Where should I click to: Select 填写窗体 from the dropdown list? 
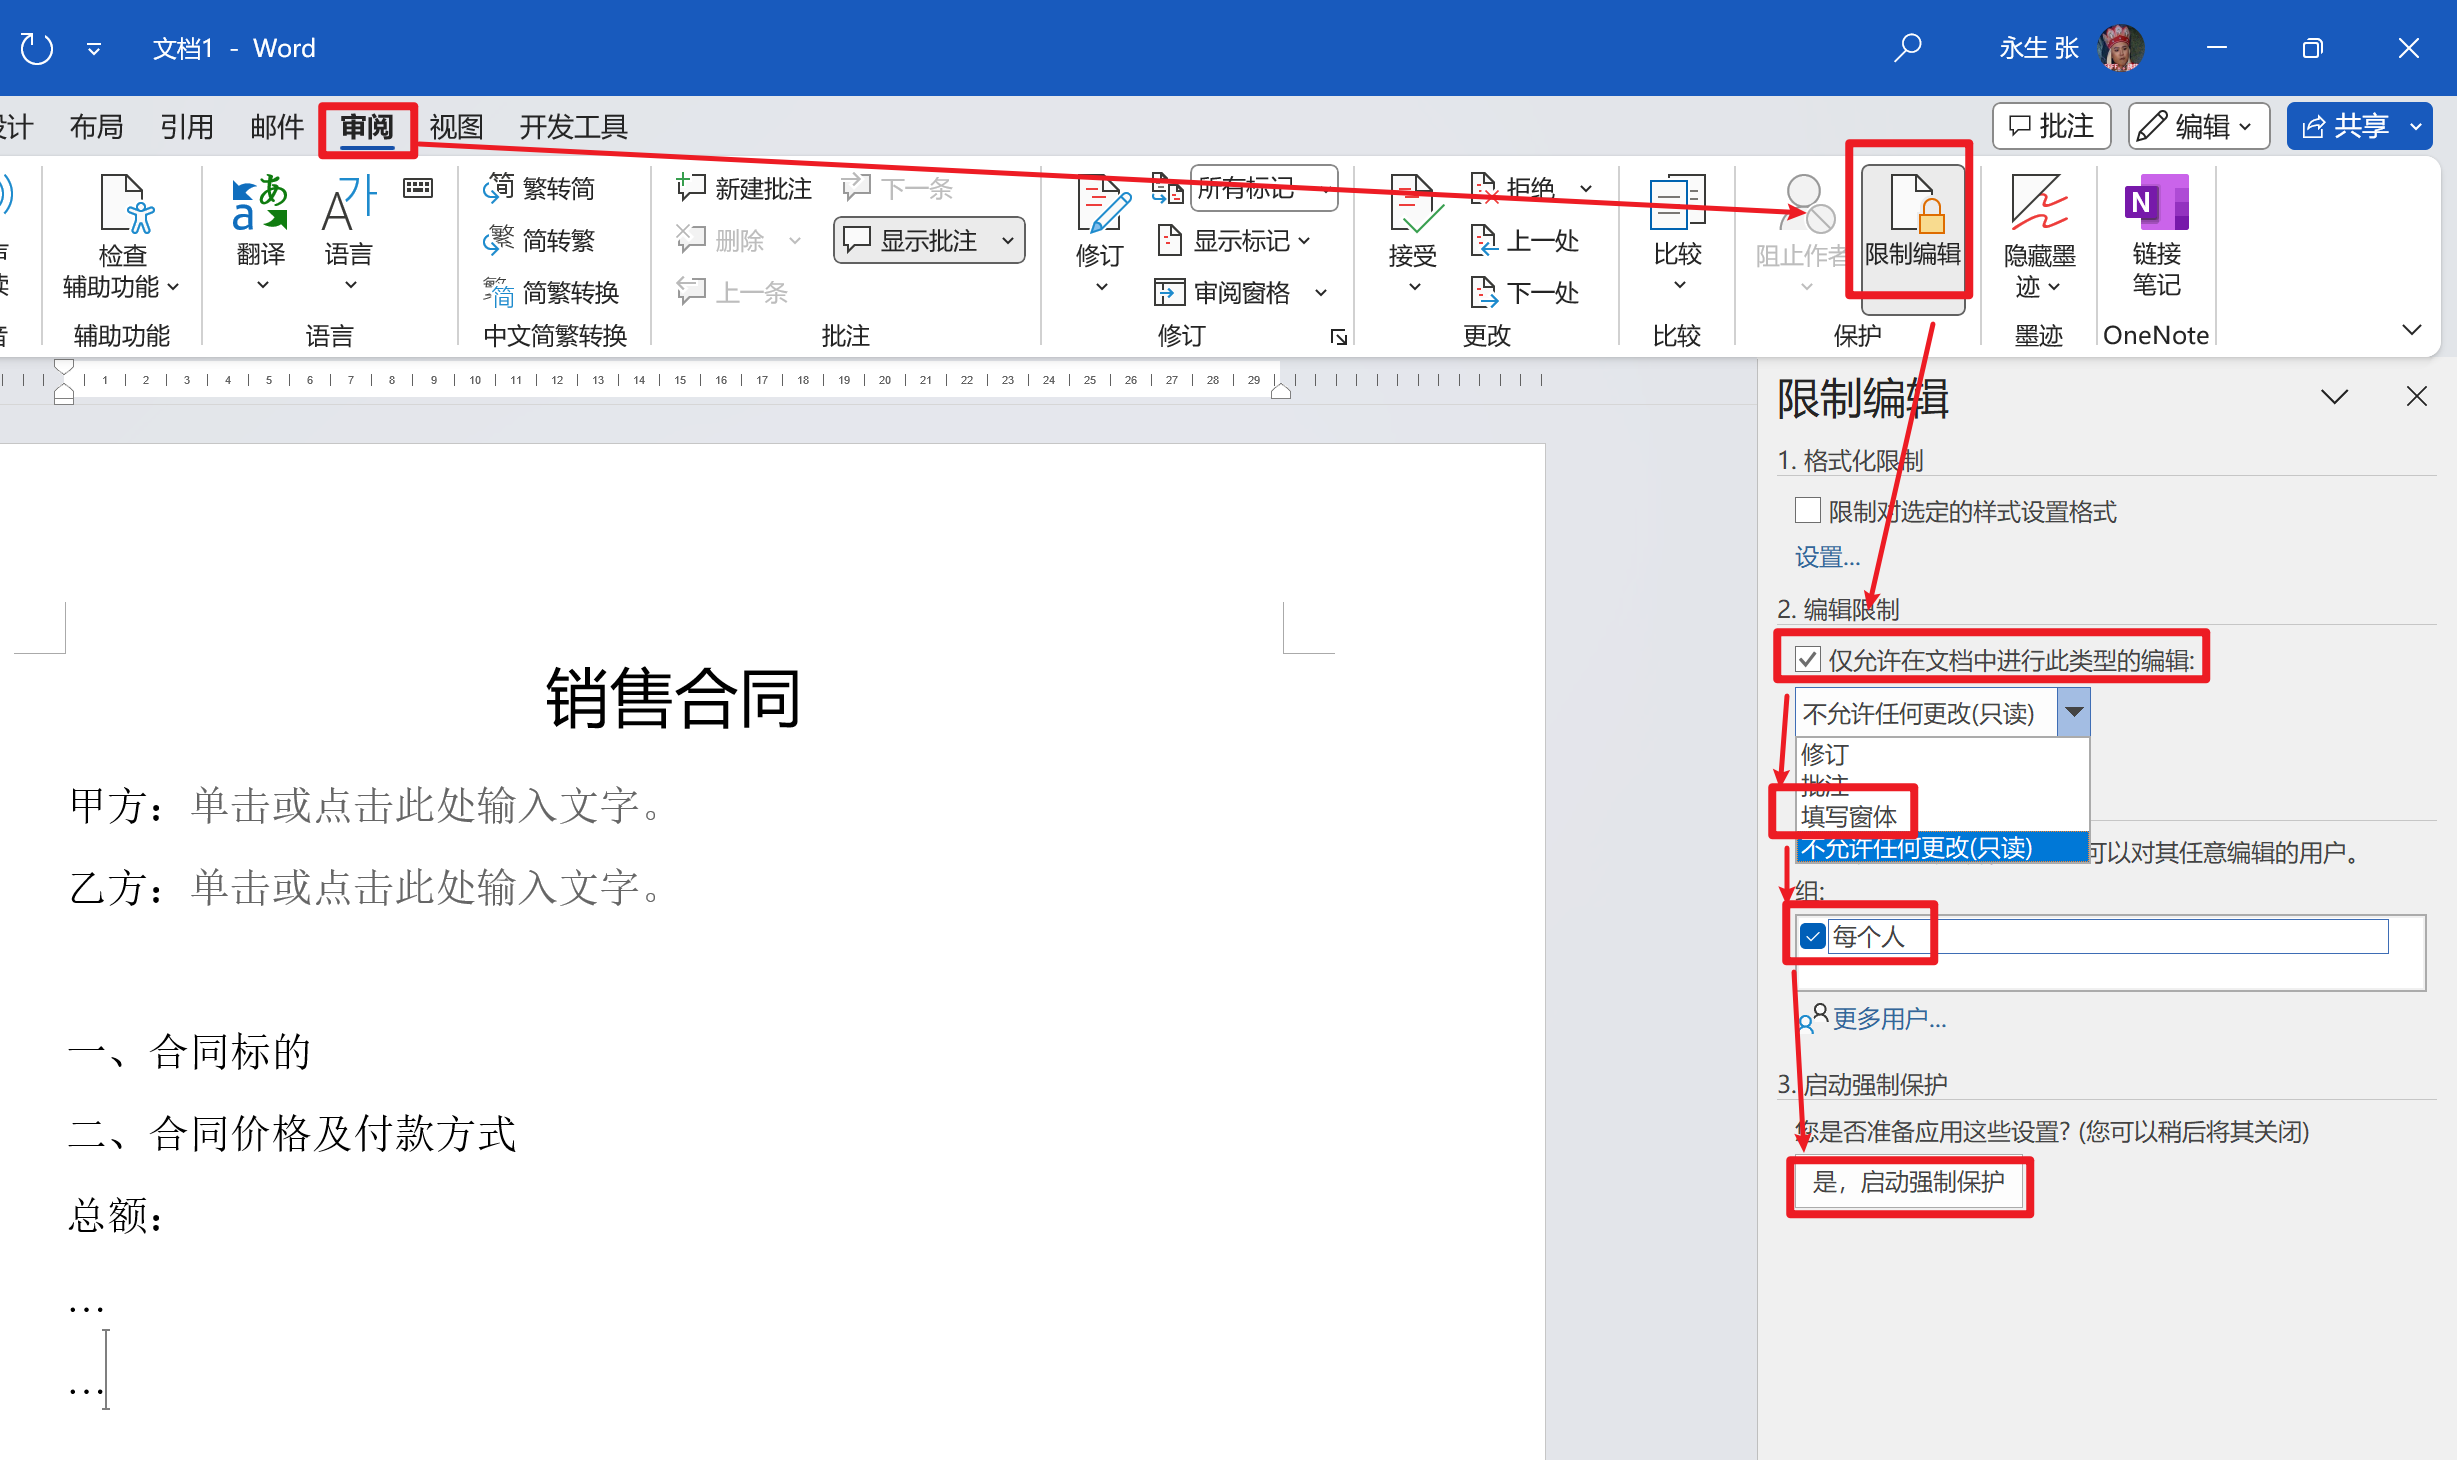[1849, 816]
